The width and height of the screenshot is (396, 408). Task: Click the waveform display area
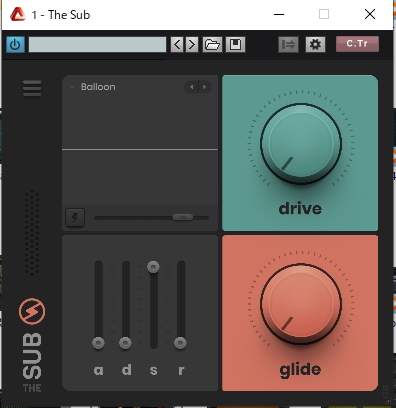pos(140,149)
